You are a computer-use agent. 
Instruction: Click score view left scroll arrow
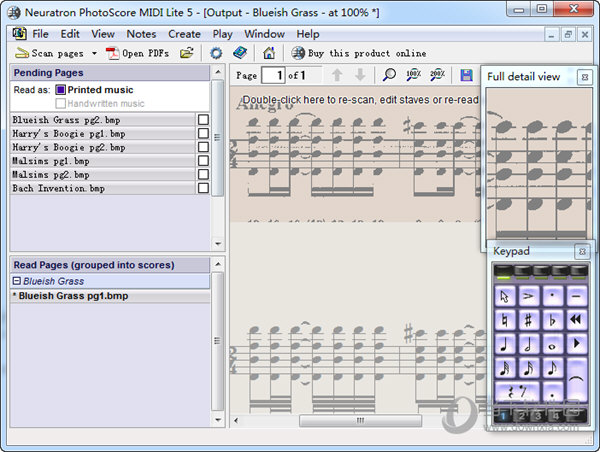(x=236, y=421)
